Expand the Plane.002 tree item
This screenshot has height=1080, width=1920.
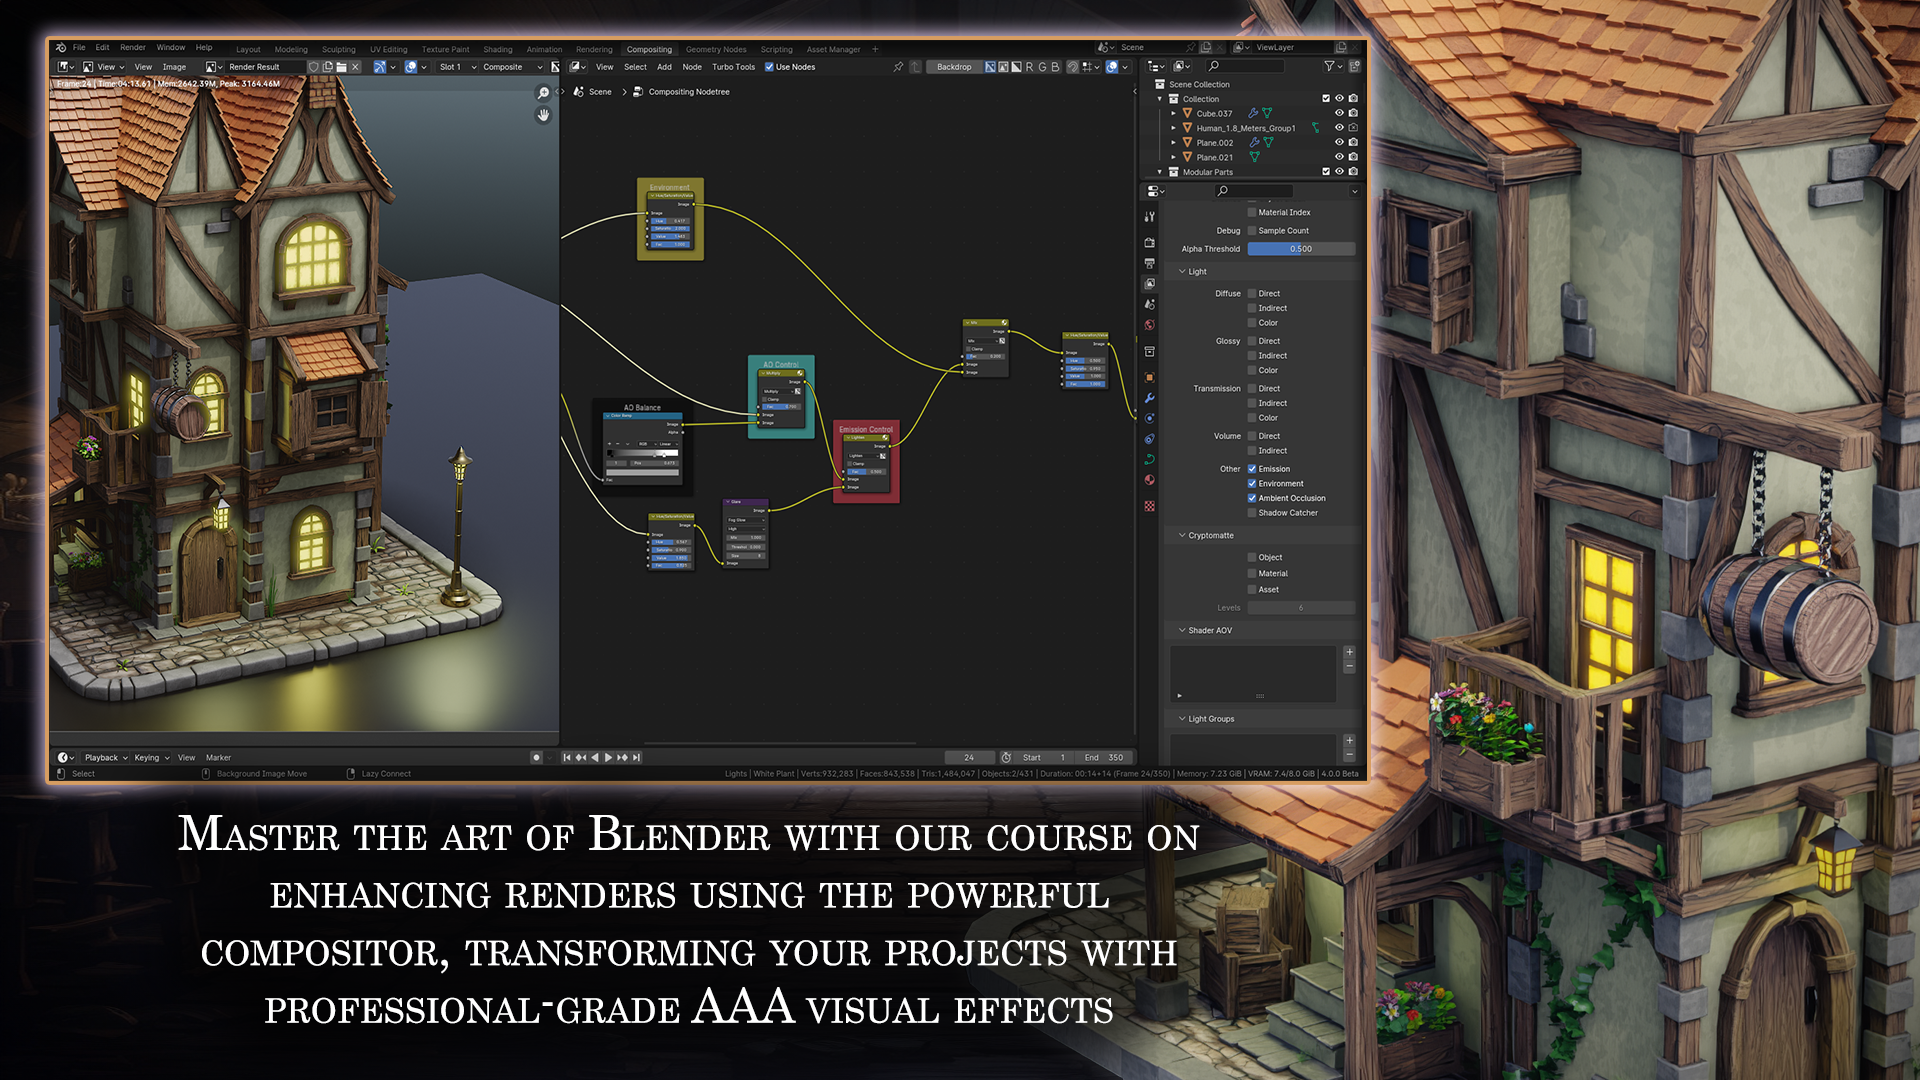[1174, 143]
